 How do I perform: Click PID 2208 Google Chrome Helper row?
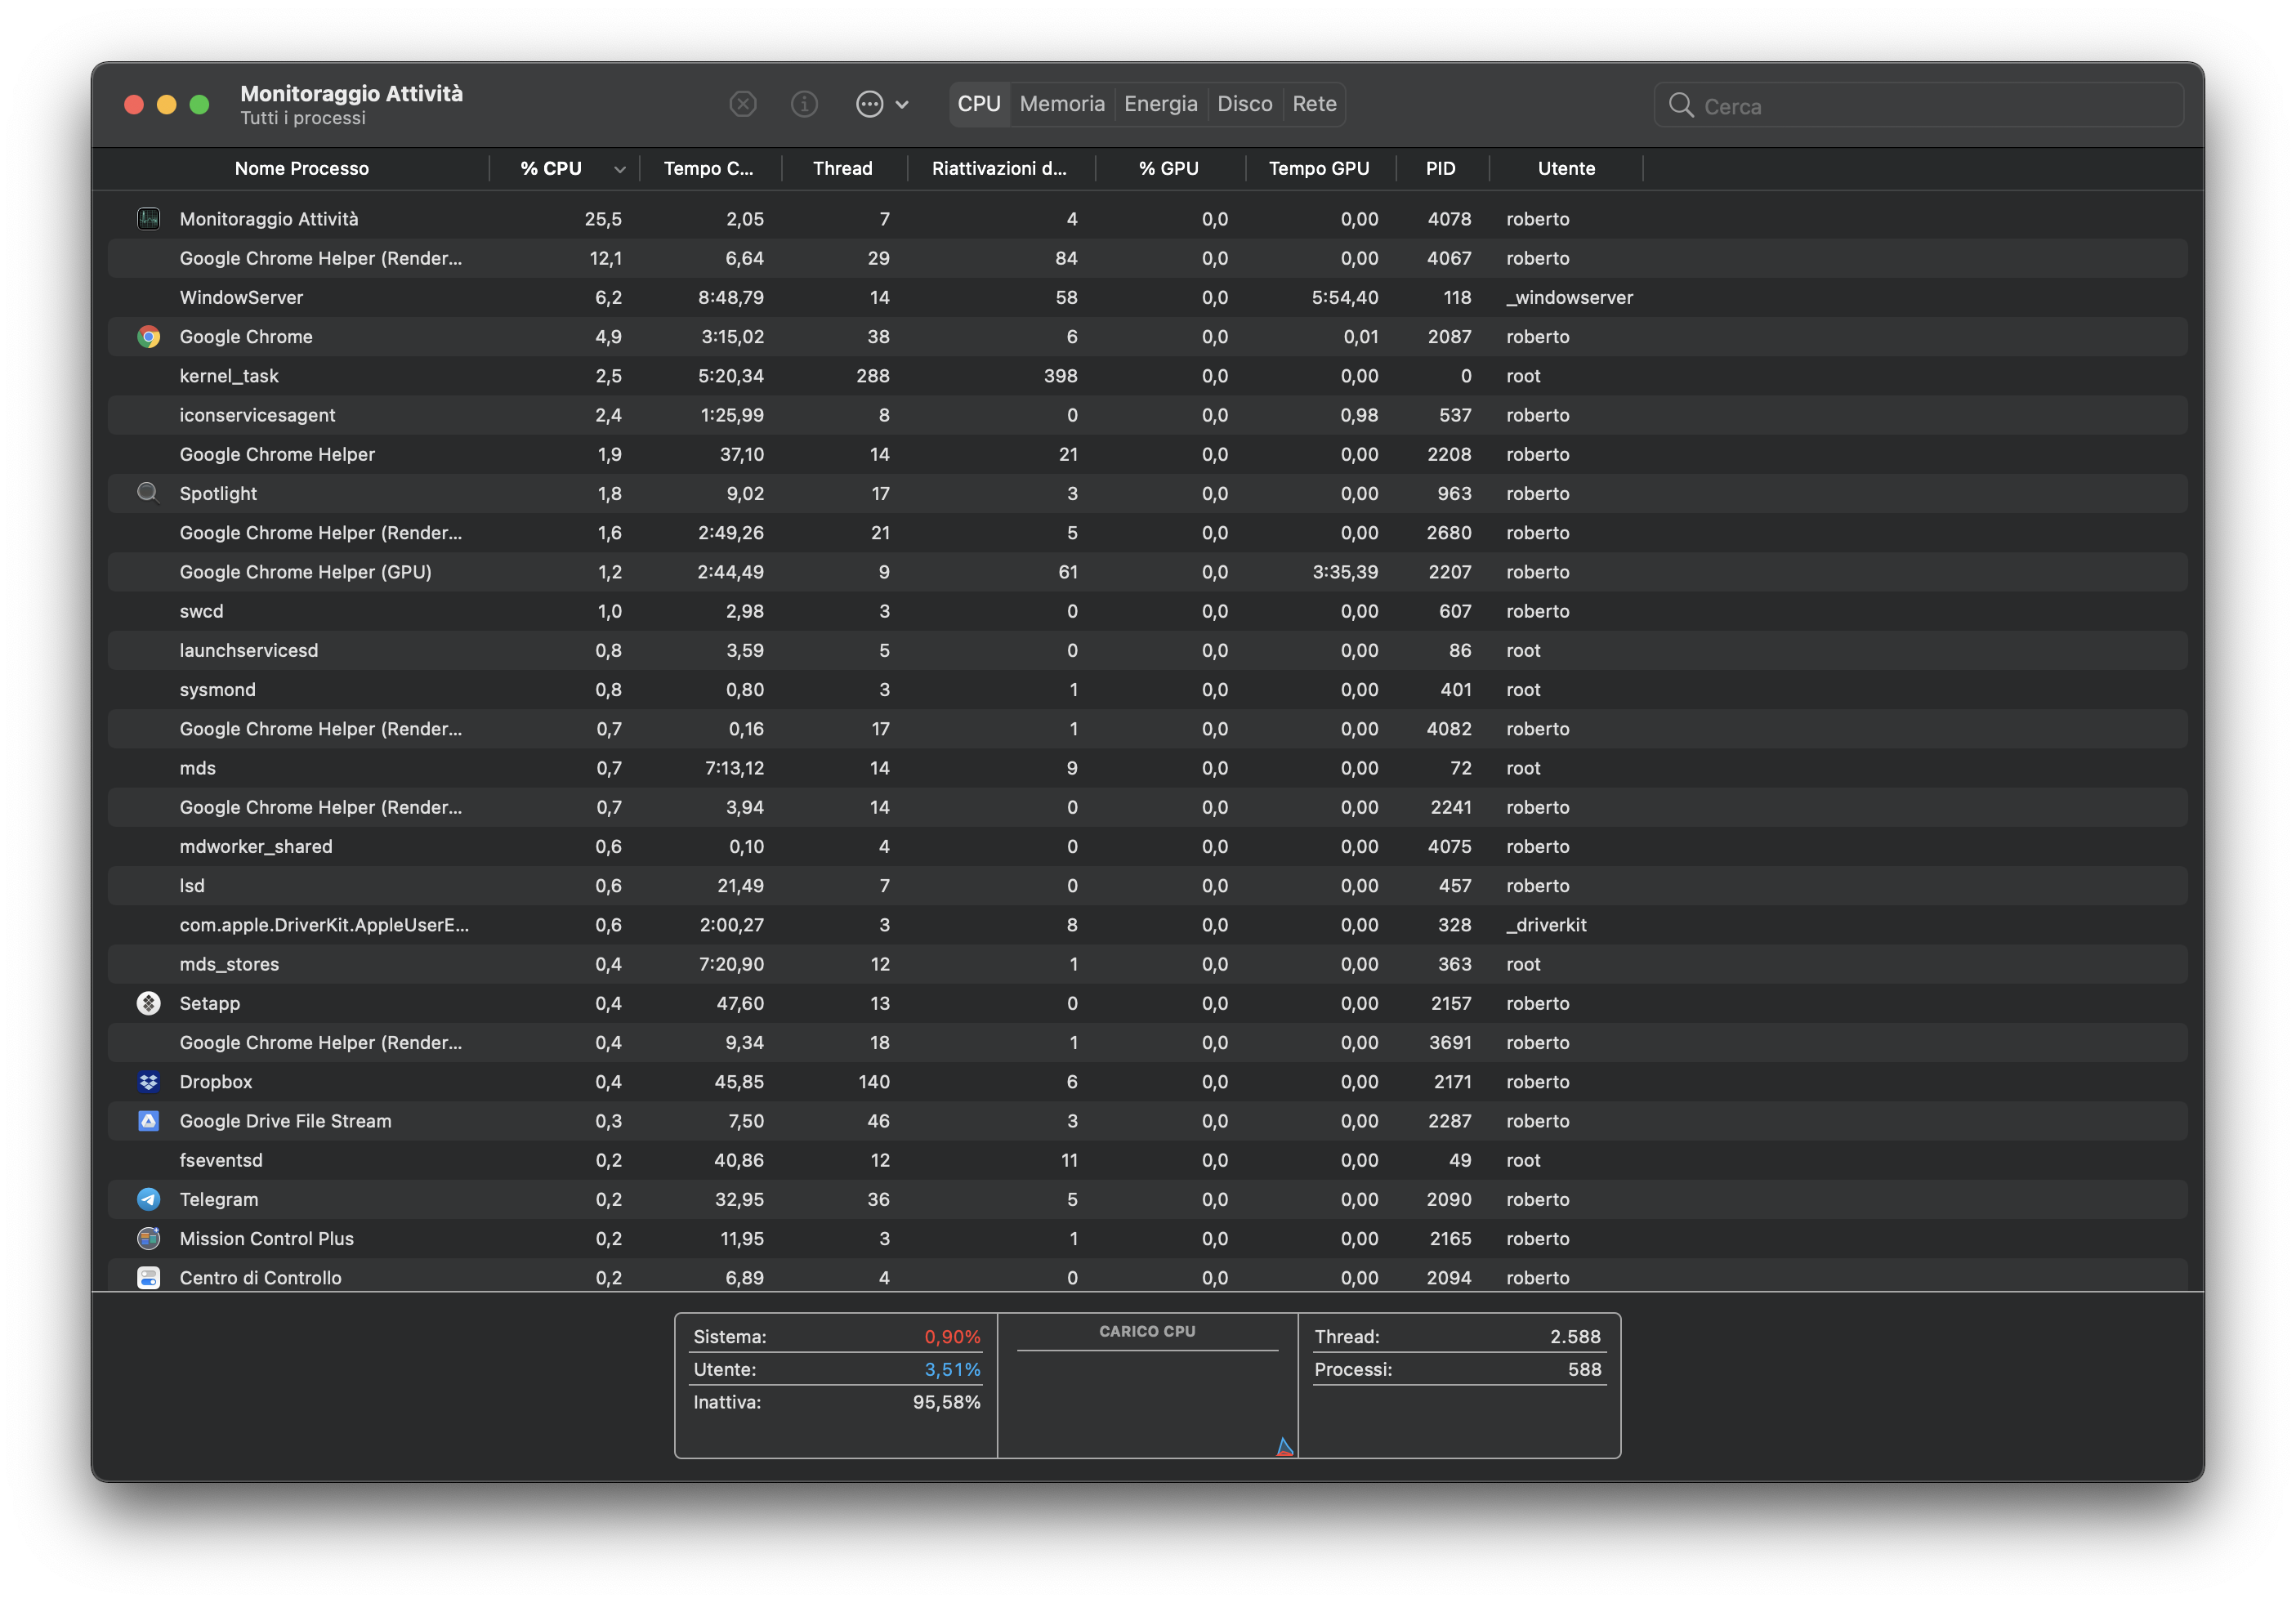tap(1147, 454)
